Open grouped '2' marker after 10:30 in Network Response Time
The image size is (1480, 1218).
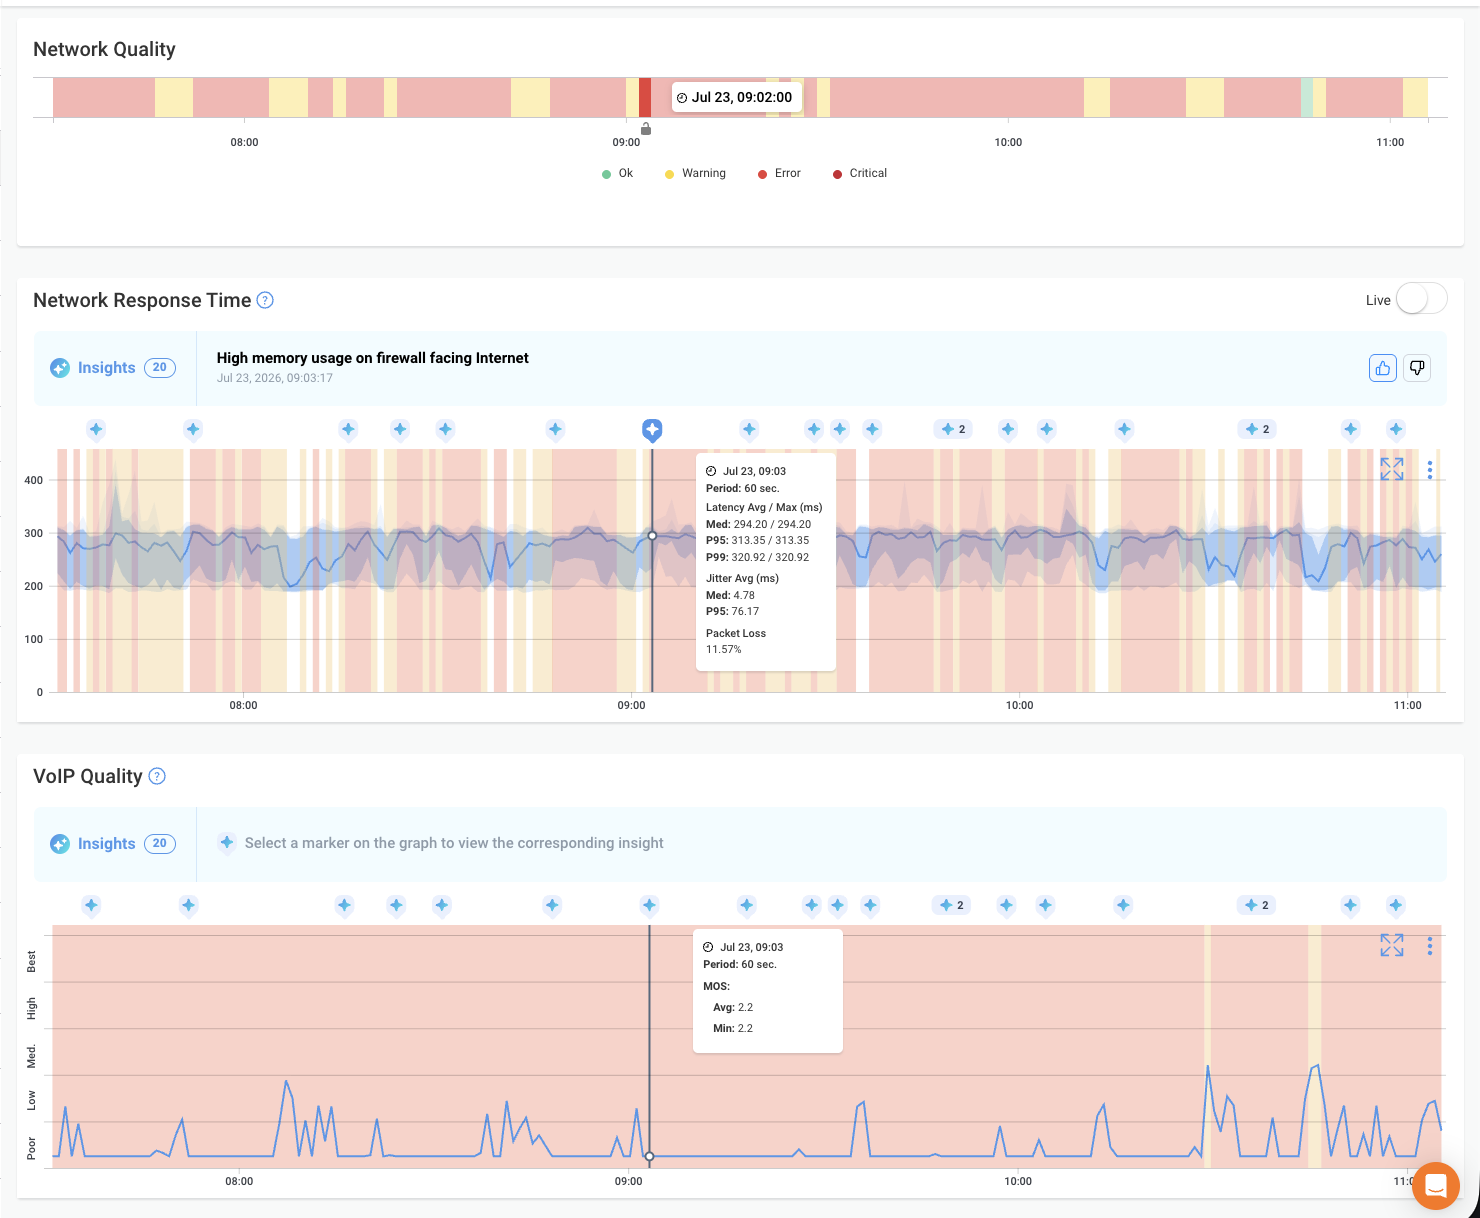click(x=1257, y=430)
